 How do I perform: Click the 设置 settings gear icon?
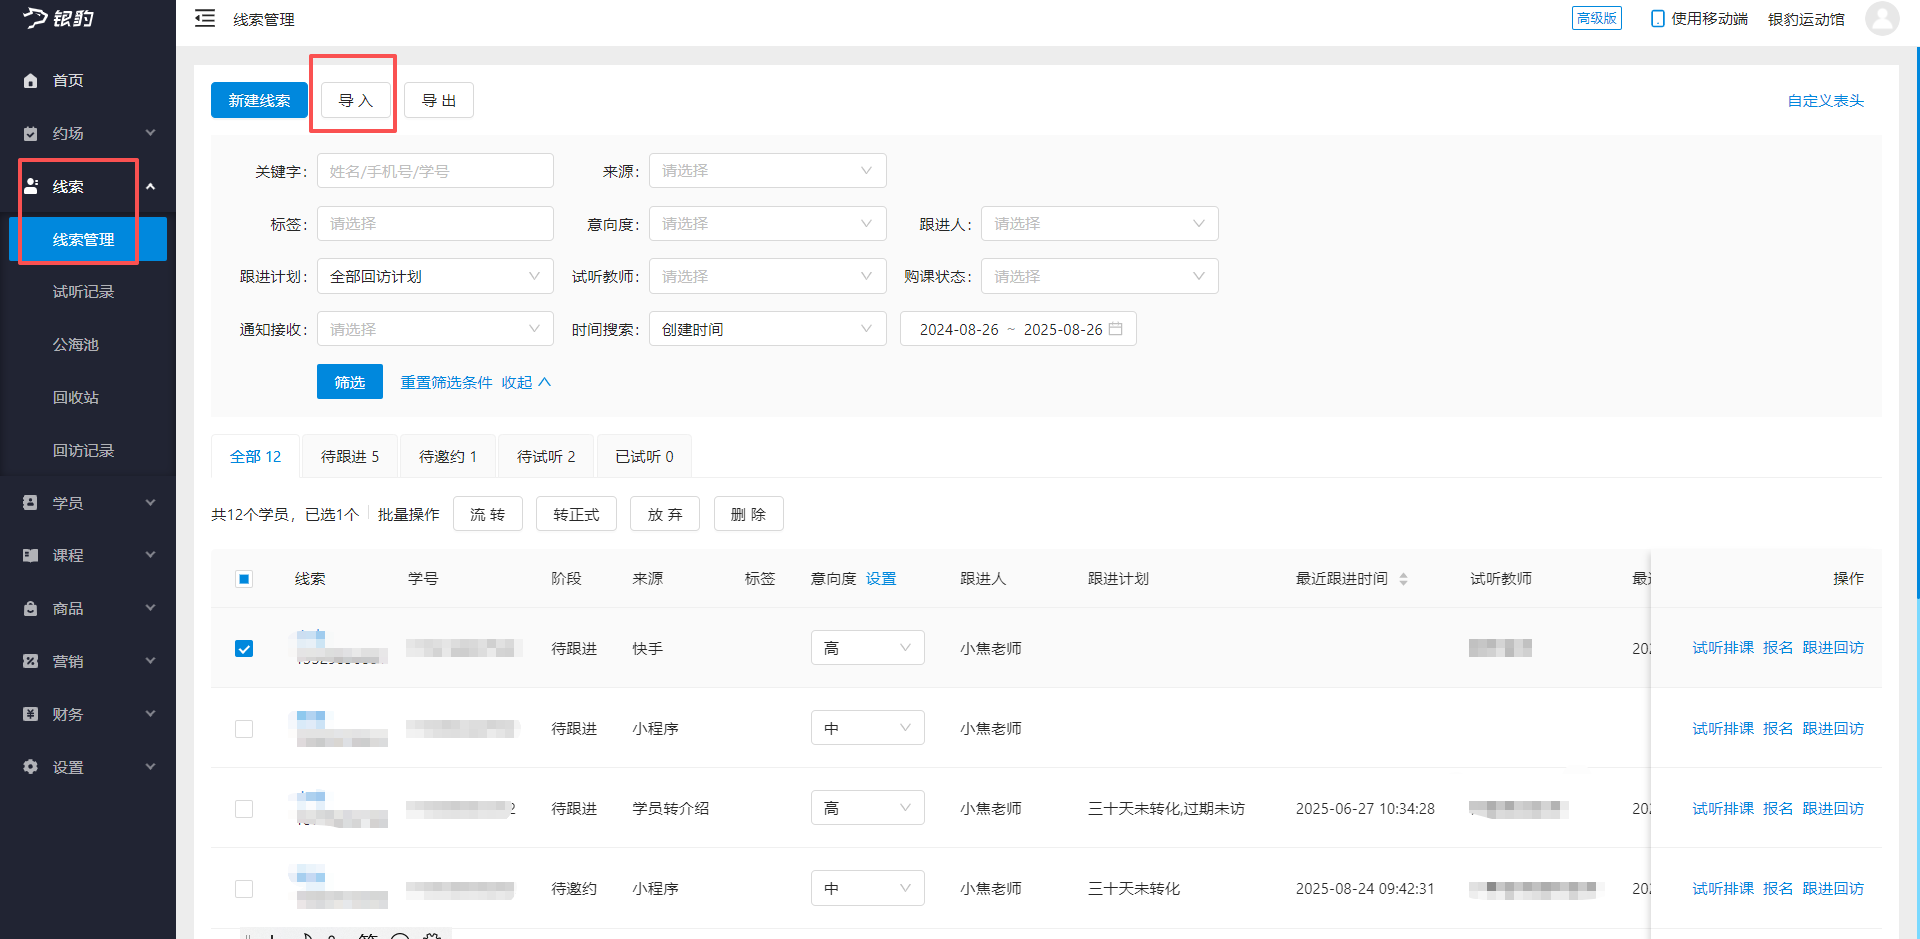click(x=30, y=766)
